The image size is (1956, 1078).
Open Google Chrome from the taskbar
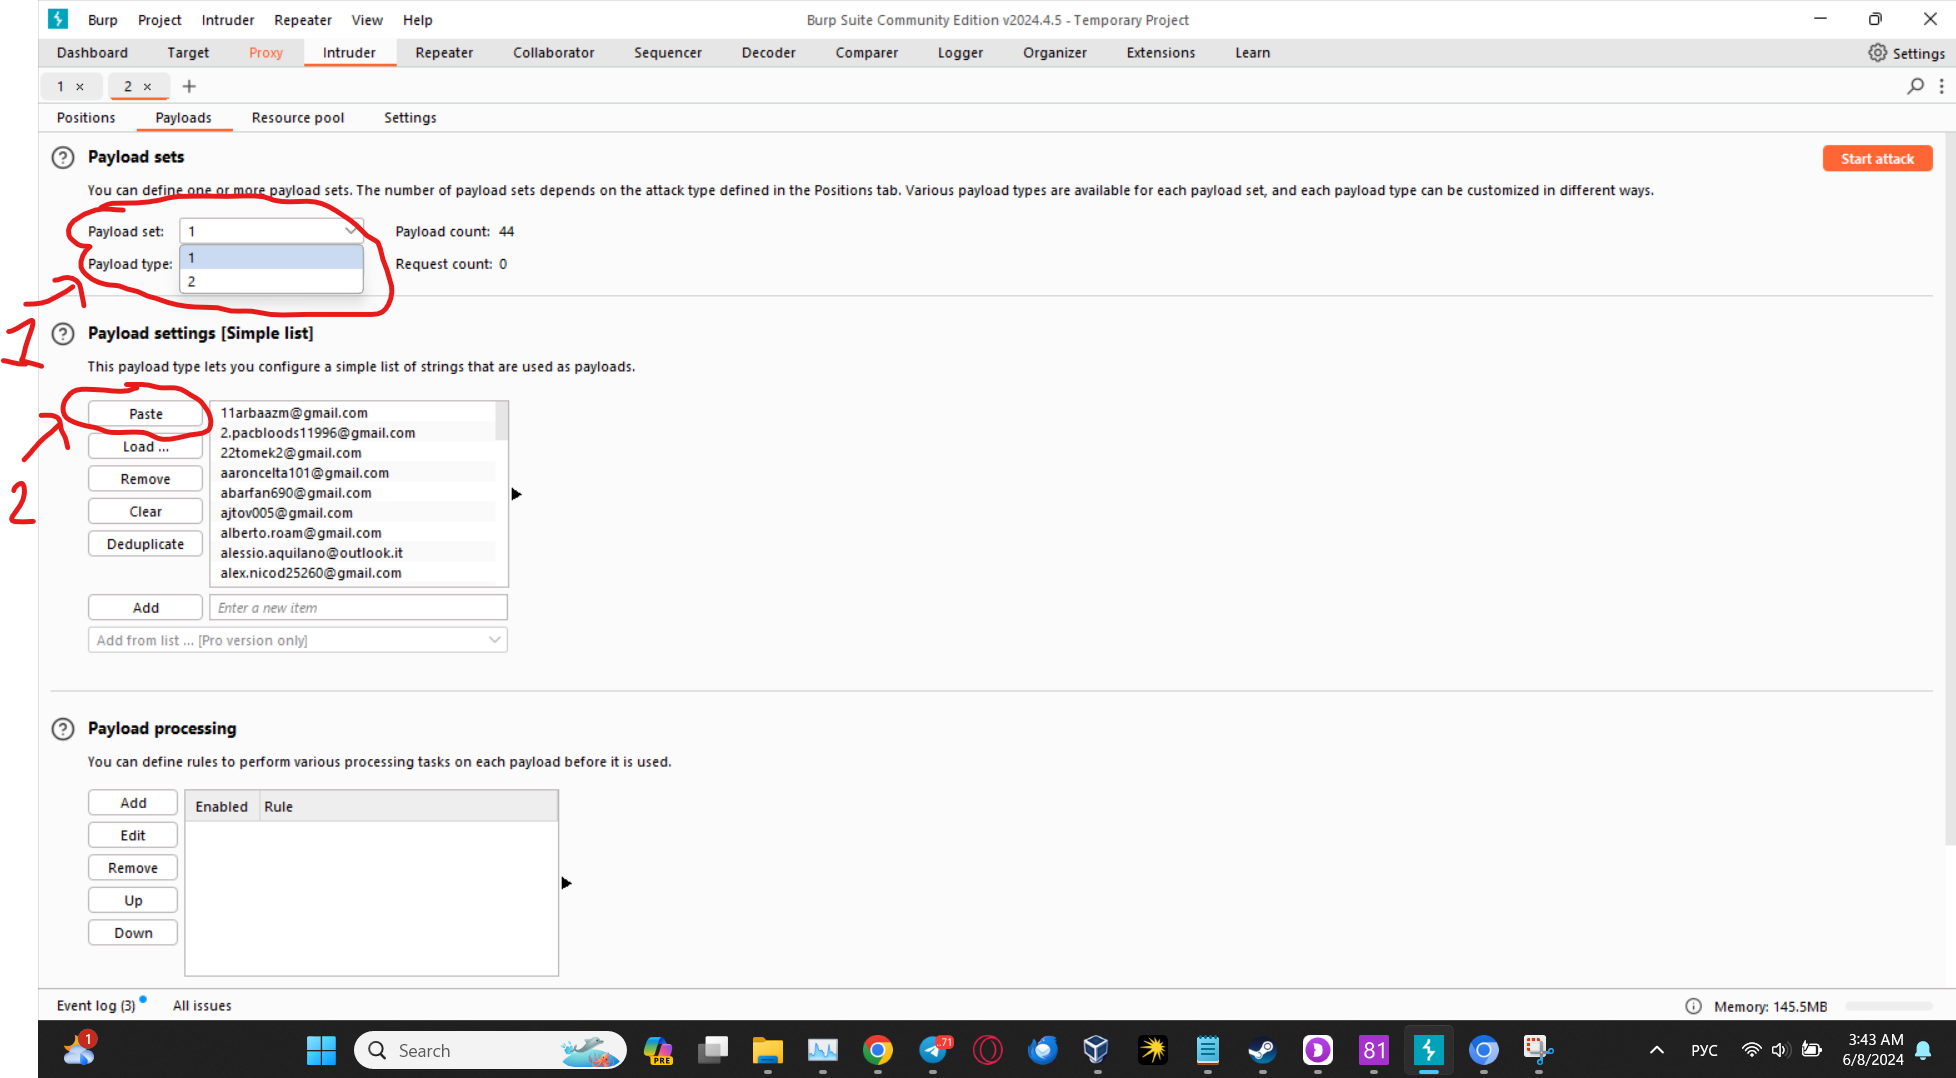878,1050
